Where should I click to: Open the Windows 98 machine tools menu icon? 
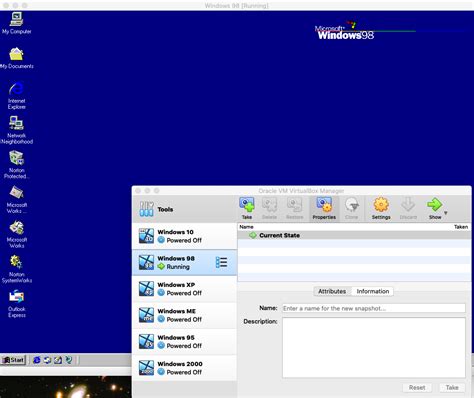(x=221, y=262)
